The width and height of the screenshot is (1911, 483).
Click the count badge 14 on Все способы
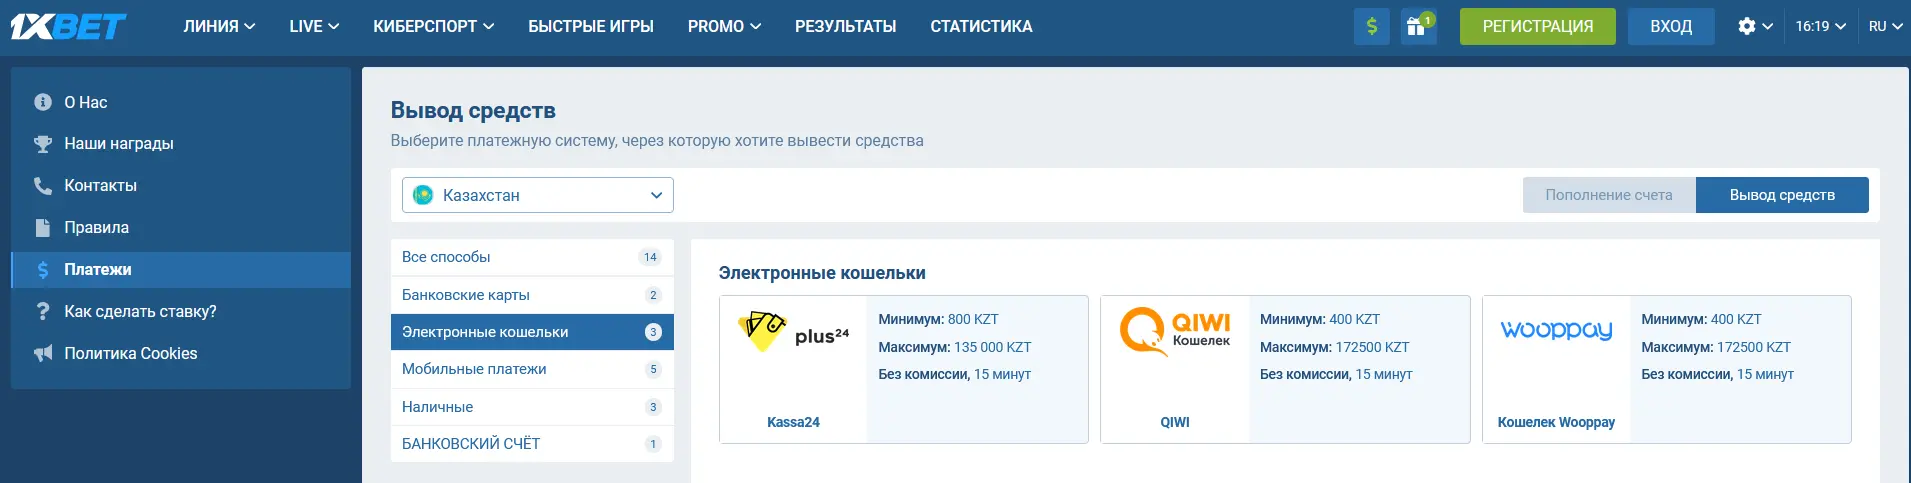pyautogui.click(x=650, y=257)
